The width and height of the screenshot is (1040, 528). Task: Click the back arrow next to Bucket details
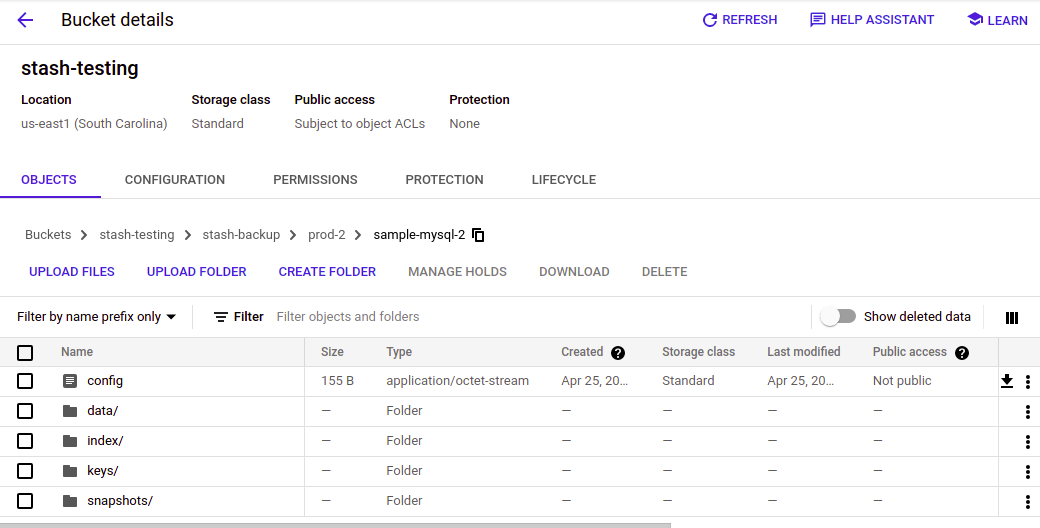pyautogui.click(x=25, y=20)
